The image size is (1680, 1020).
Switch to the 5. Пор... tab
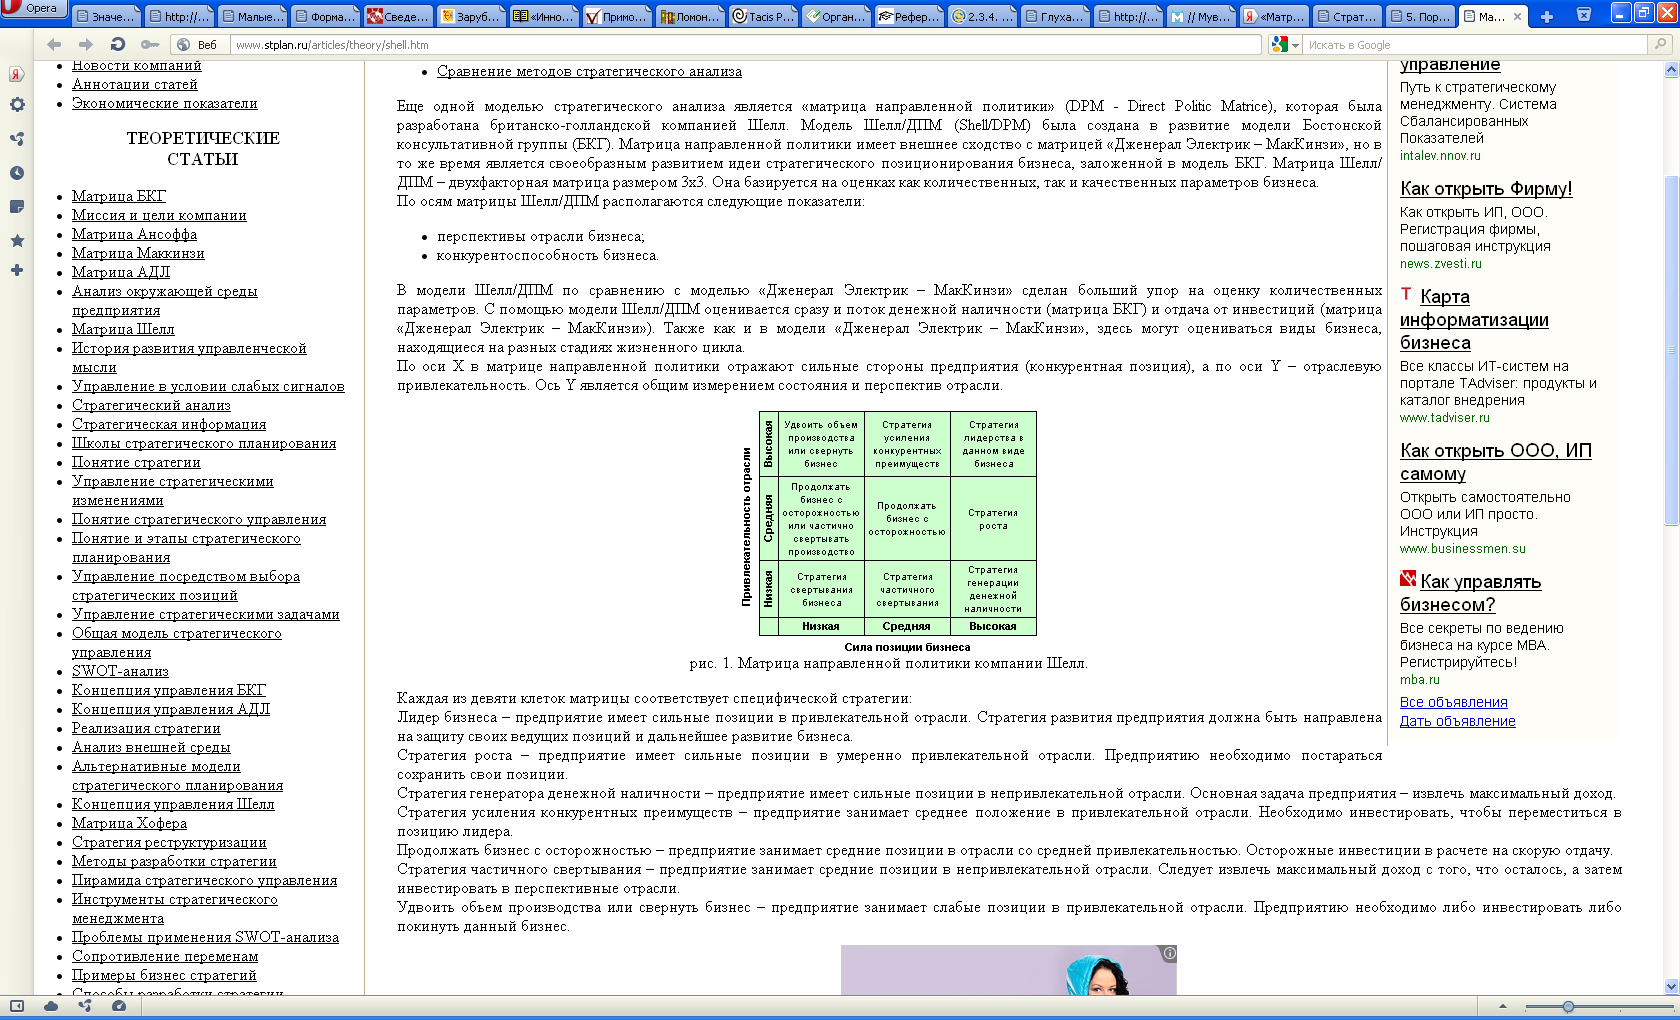click(1419, 16)
